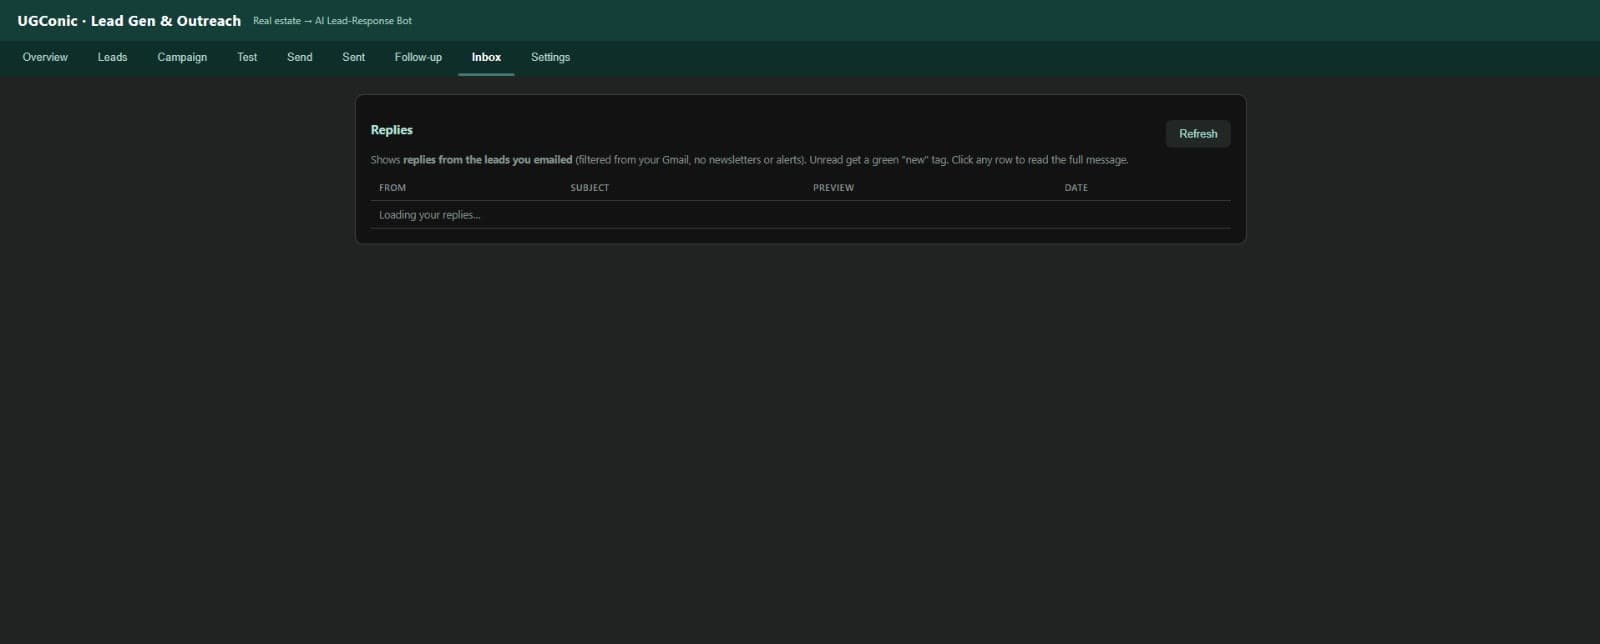The image size is (1600, 644).
Task: Open the Overview tab
Action: pyautogui.click(x=45, y=57)
